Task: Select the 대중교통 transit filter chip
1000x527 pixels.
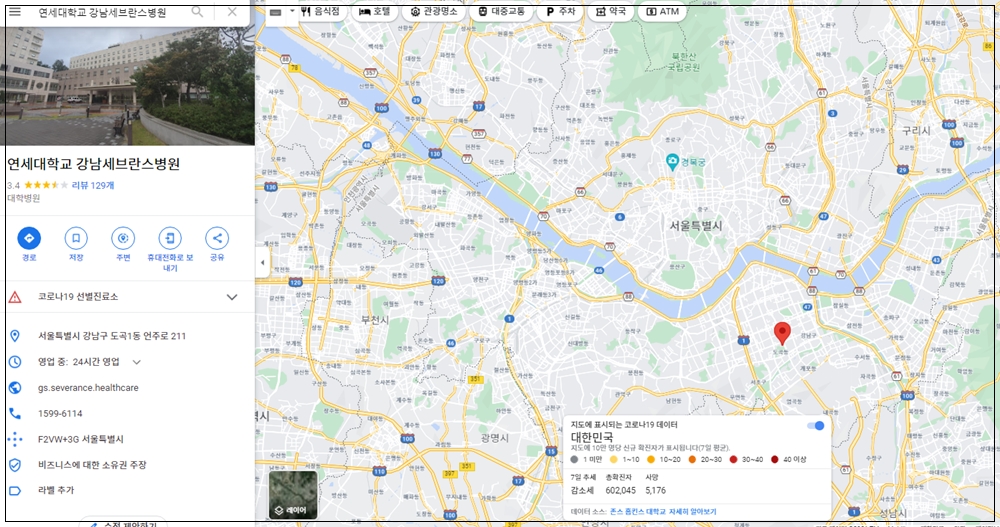Action: pos(501,11)
